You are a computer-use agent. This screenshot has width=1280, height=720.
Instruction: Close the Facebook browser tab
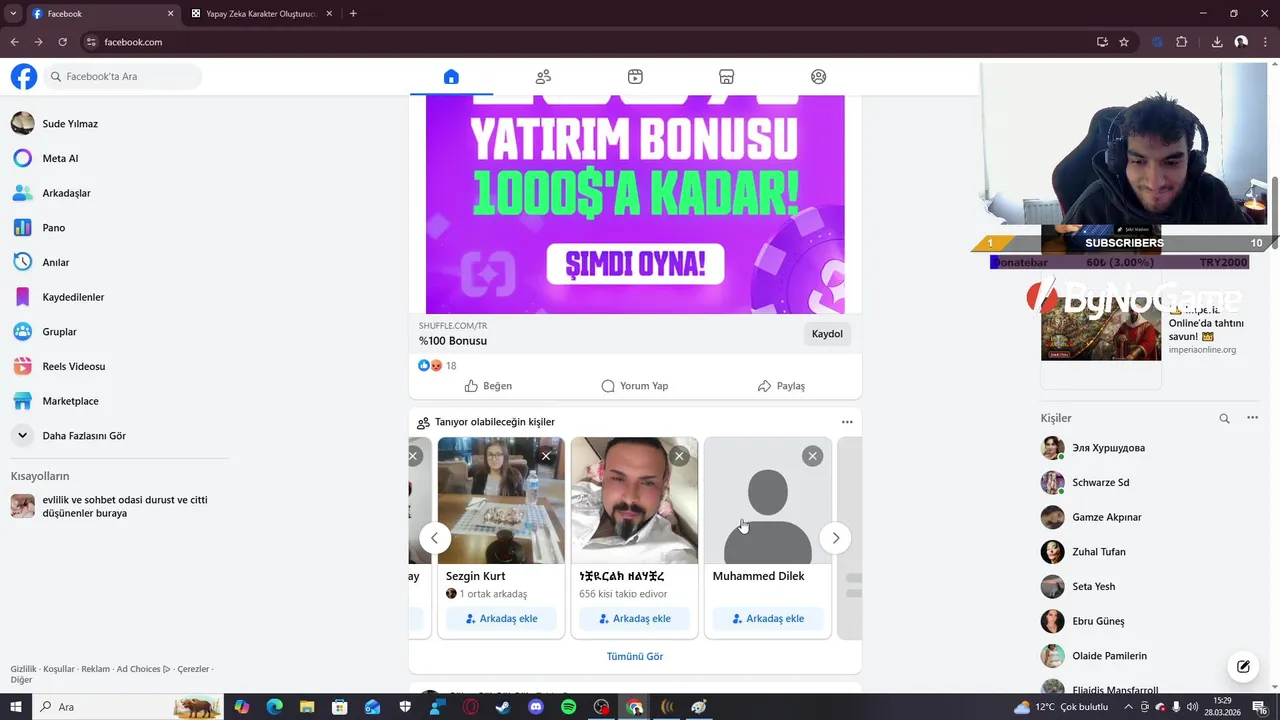click(x=170, y=14)
